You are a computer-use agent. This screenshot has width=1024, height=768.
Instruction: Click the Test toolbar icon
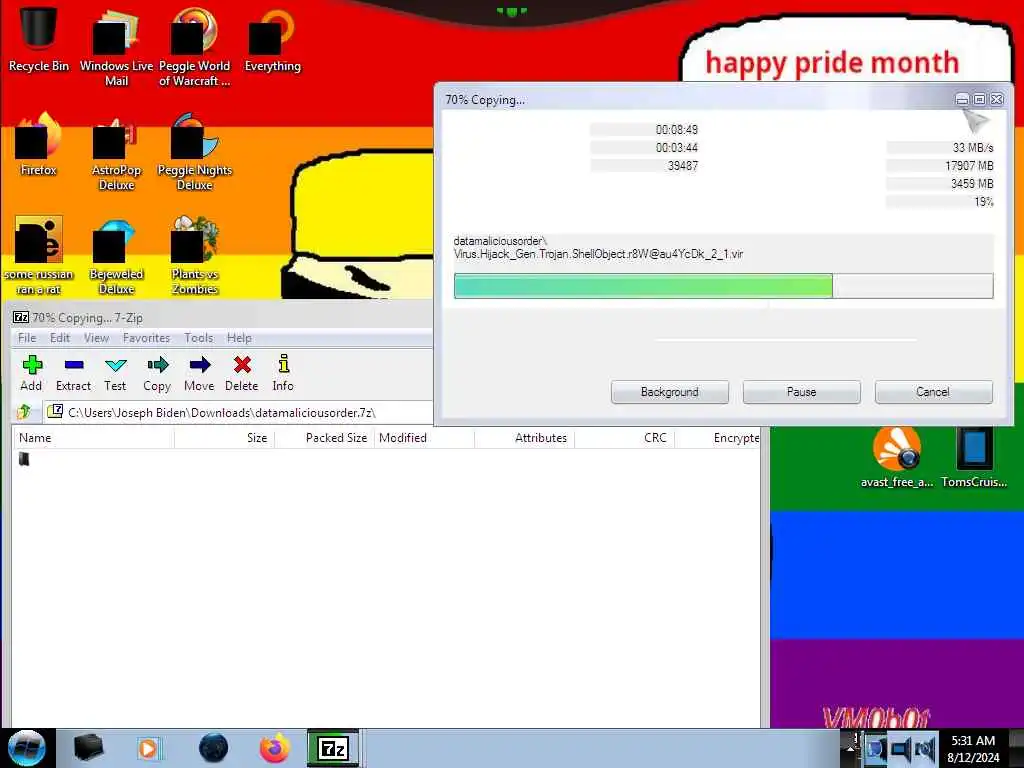click(115, 373)
